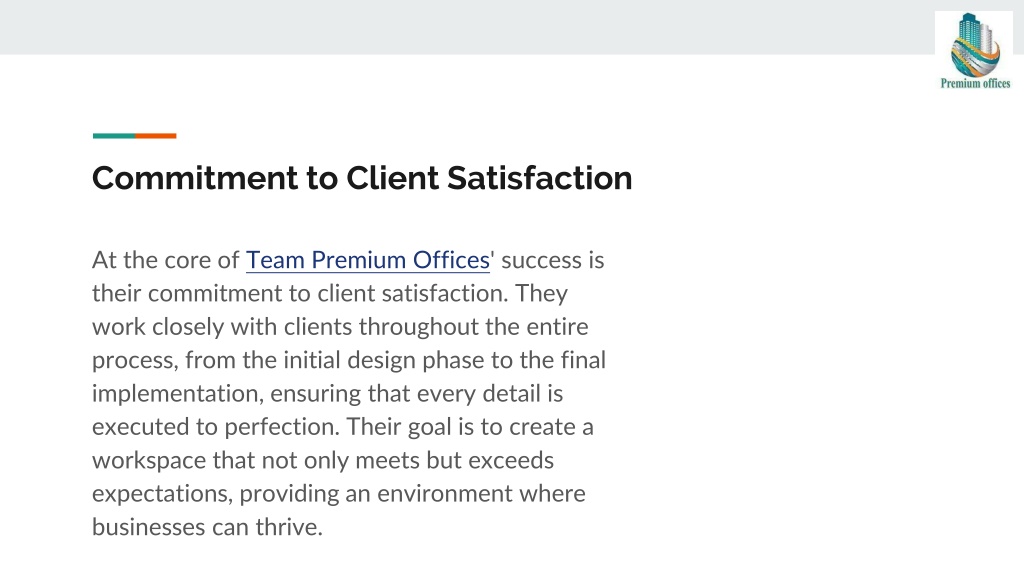Click the line starting "process, from the initial"
The image size is (1024, 576).
click(349, 360)
